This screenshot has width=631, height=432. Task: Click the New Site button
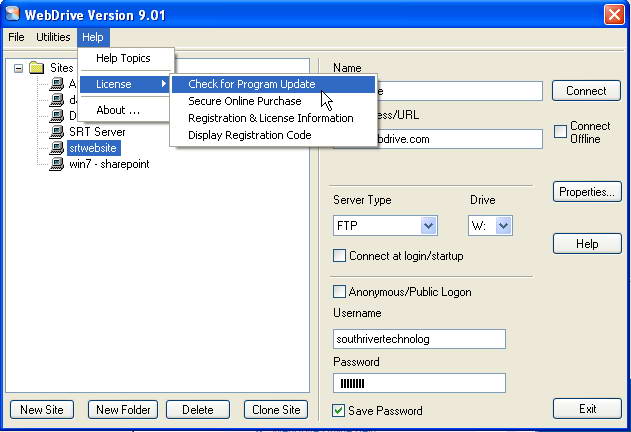pyautogui.click(x=42, y=409)
